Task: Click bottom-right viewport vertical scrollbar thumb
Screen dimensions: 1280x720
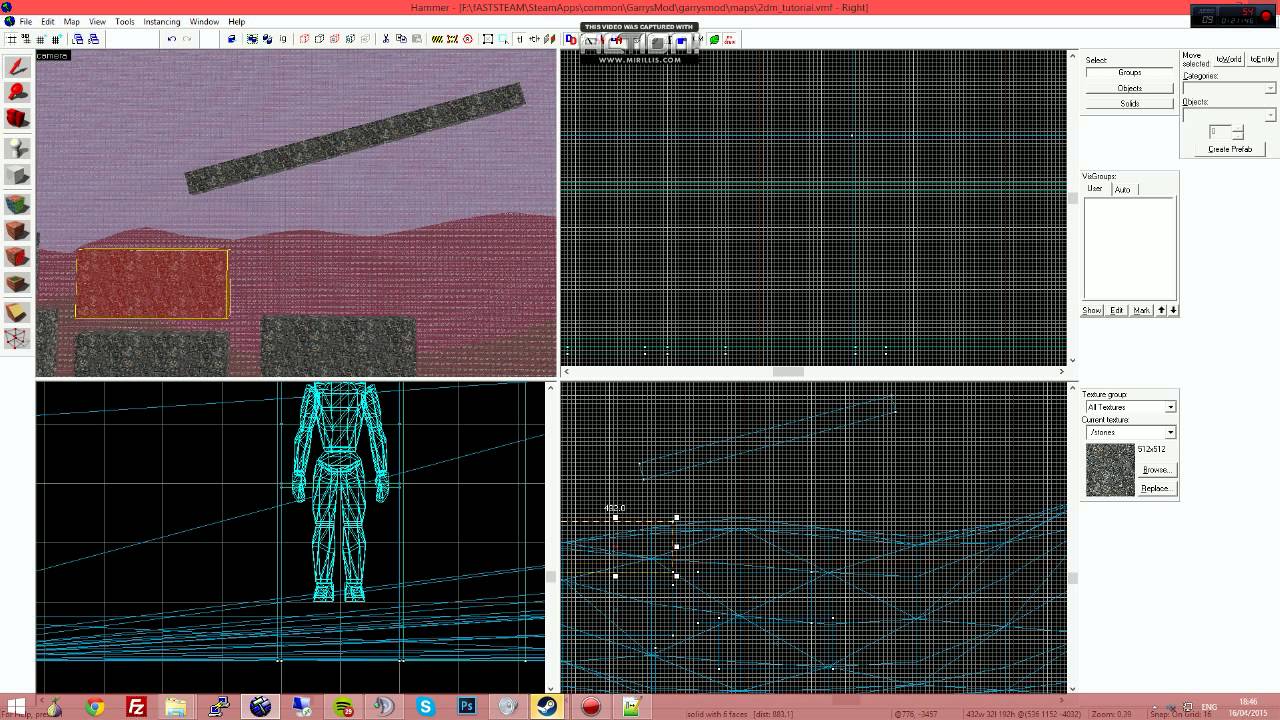Action: click(1072, 577)
